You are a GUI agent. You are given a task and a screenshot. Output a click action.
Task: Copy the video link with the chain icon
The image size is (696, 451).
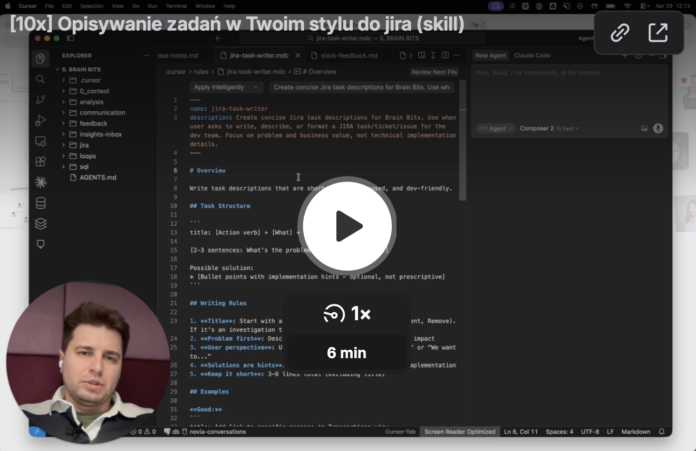pos(620,33)
